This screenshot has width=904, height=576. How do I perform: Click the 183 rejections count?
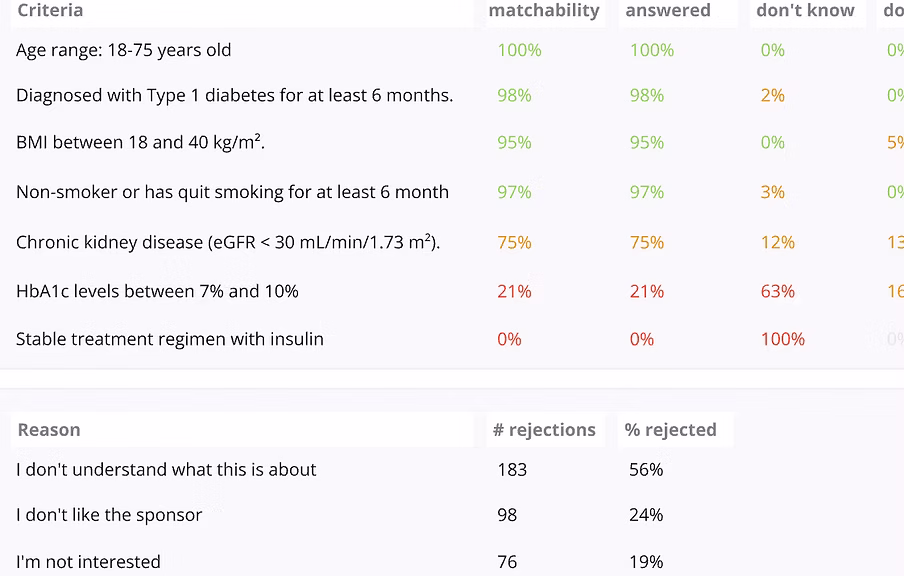coord(511,469)
